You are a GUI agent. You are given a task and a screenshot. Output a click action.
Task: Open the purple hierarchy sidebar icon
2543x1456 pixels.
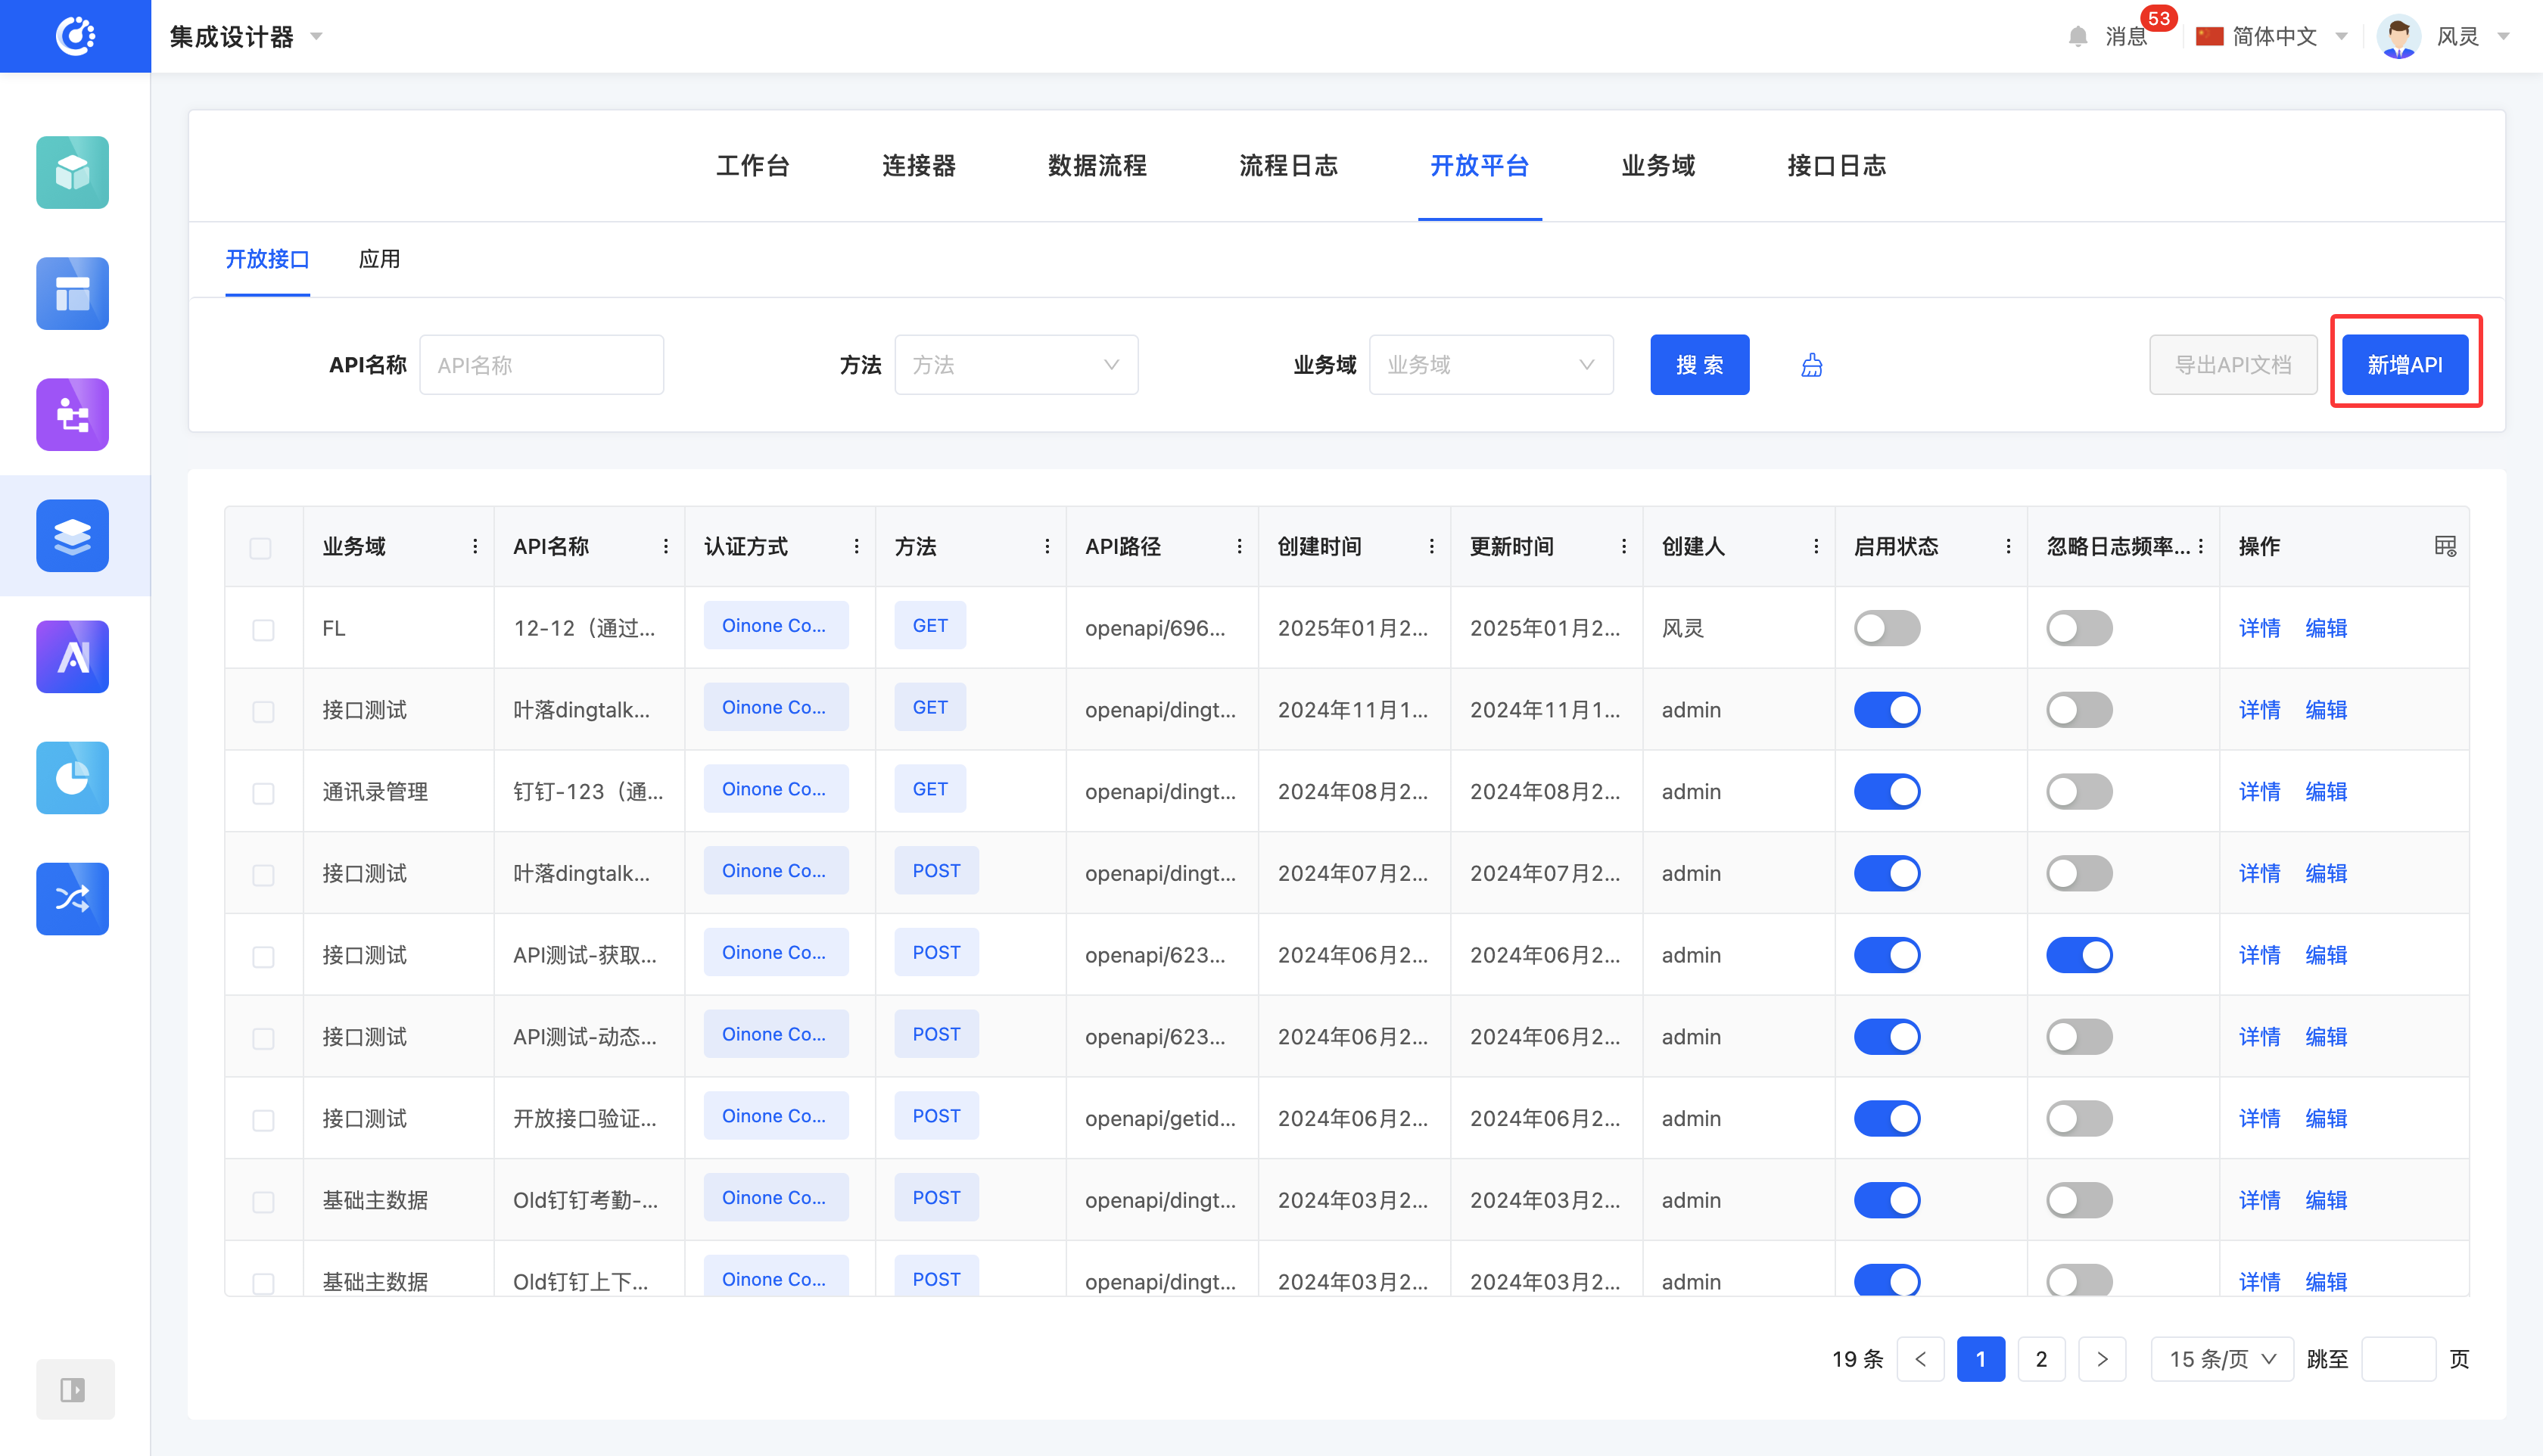[x=72, y=415]
